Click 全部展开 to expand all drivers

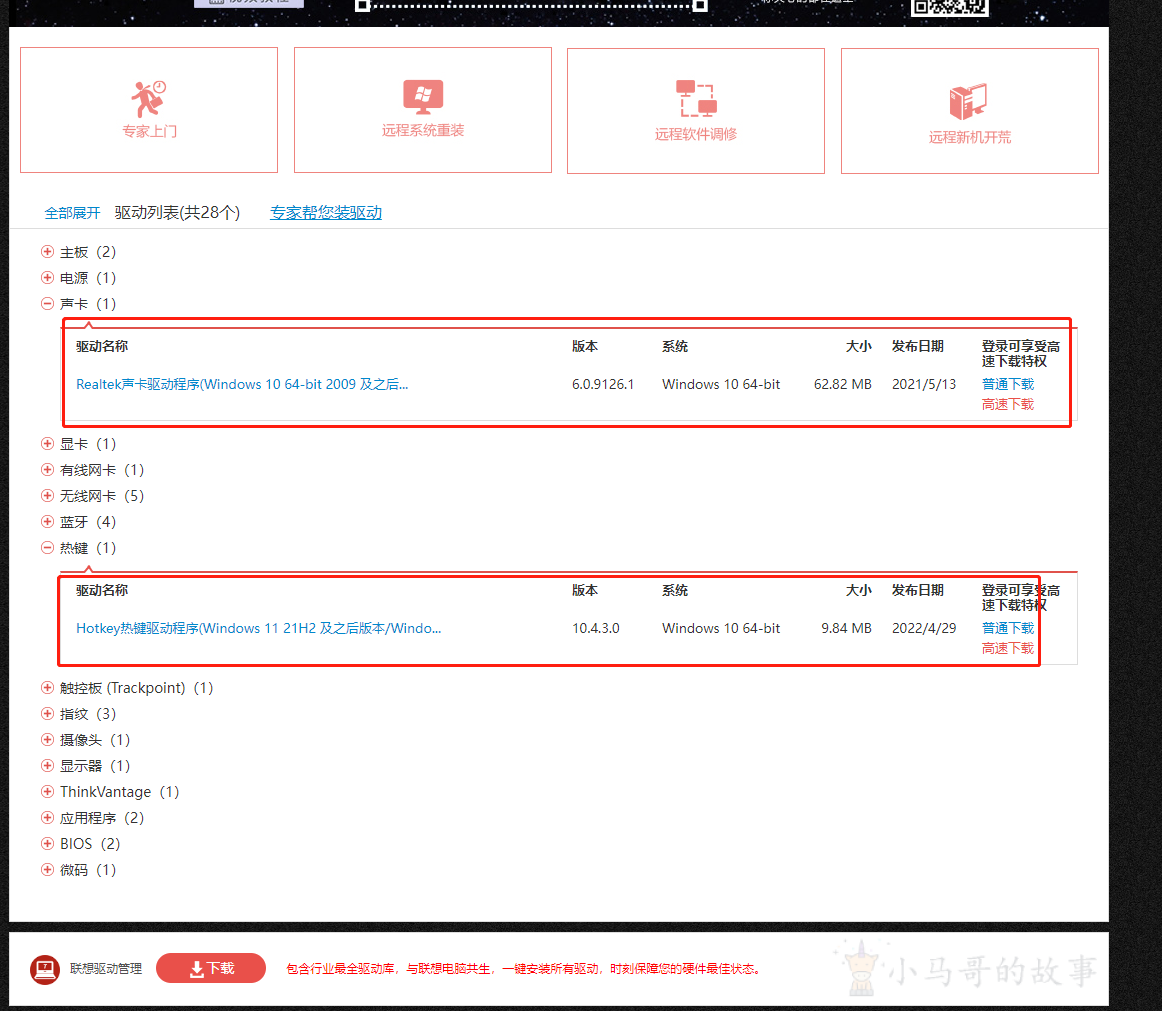[x=72, y=213]
